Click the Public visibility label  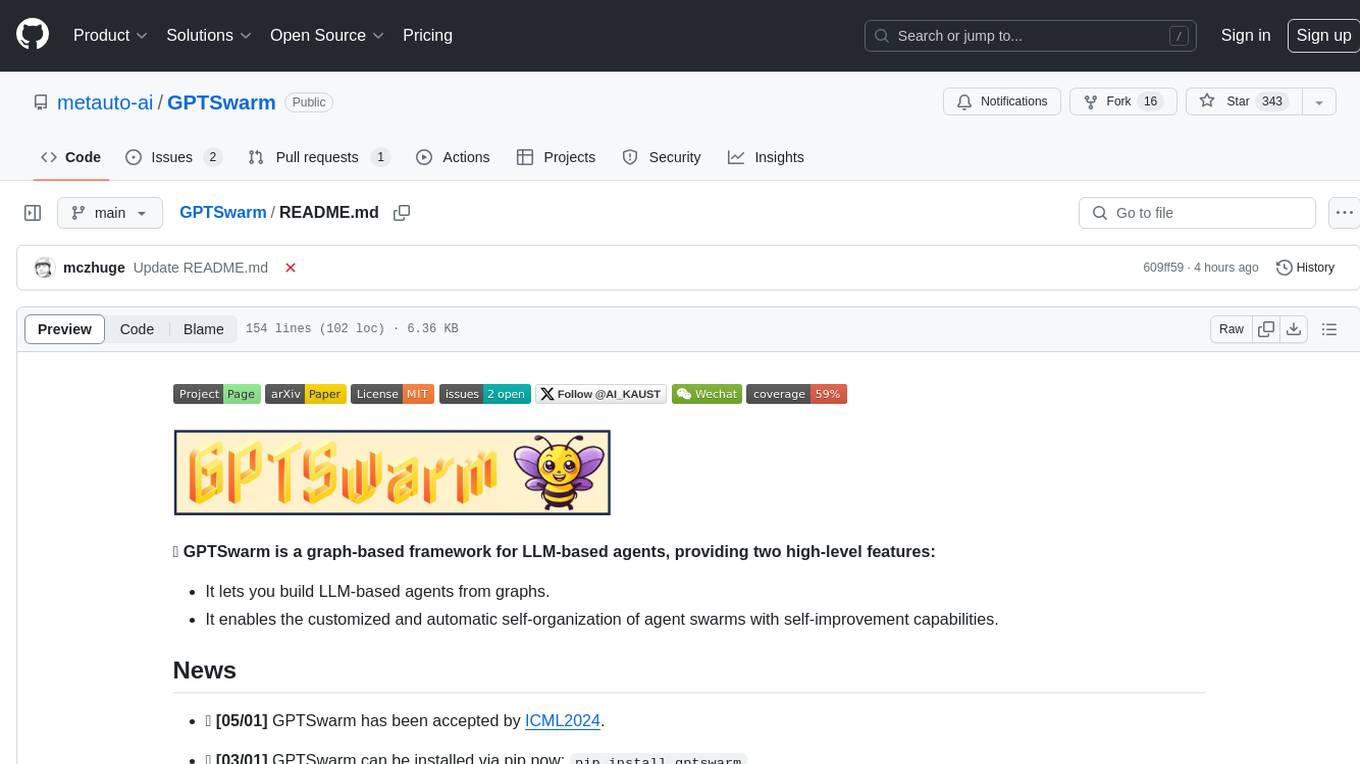[309, 102]
